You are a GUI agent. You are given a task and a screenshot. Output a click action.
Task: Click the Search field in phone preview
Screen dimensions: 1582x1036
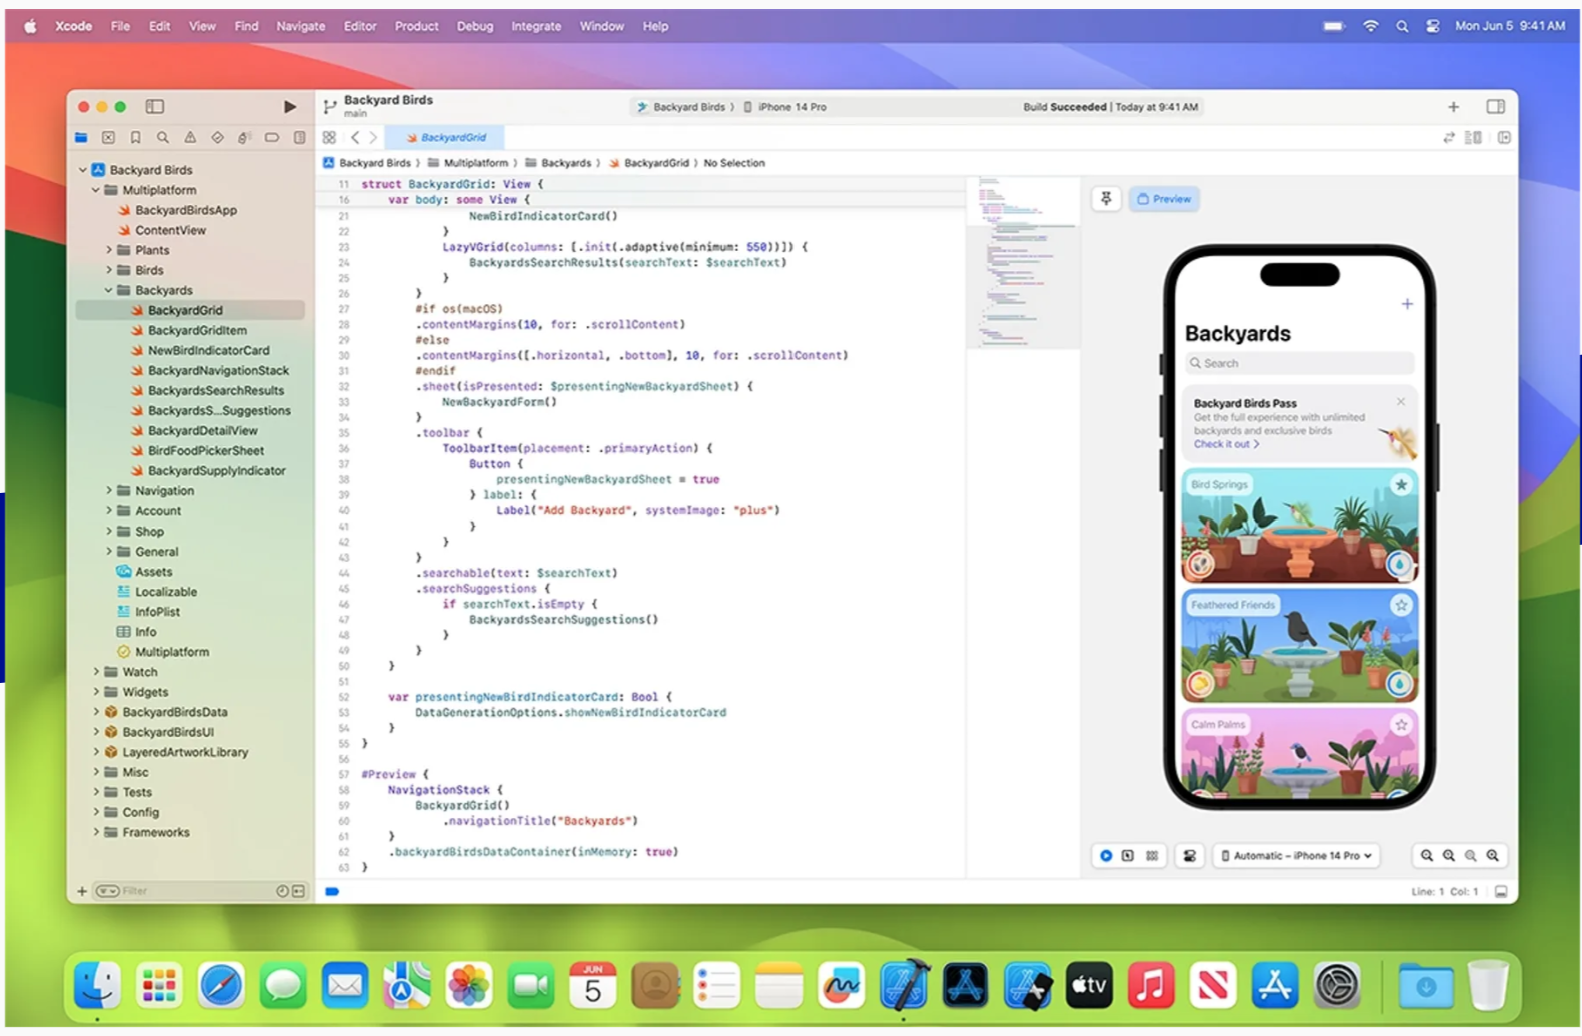[x=1299, y=363]
